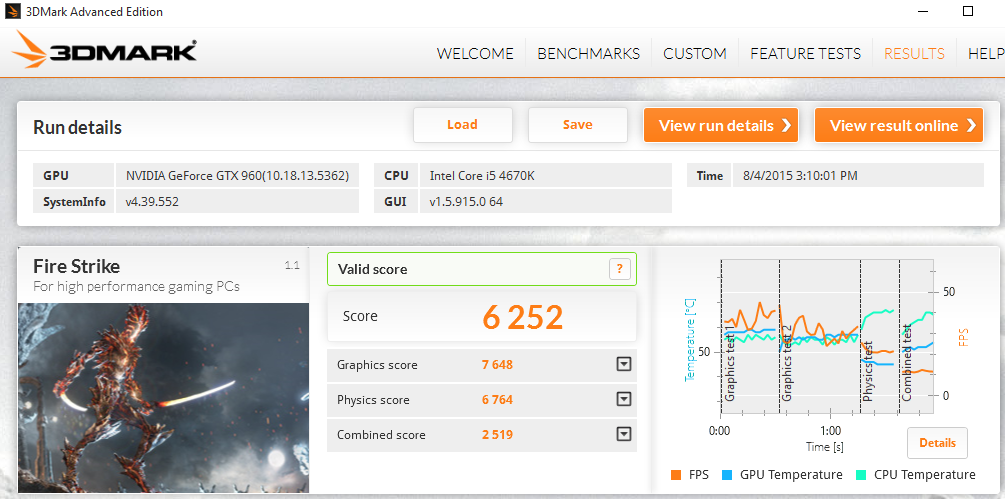Click the Save result button

(x=577, y=125)
